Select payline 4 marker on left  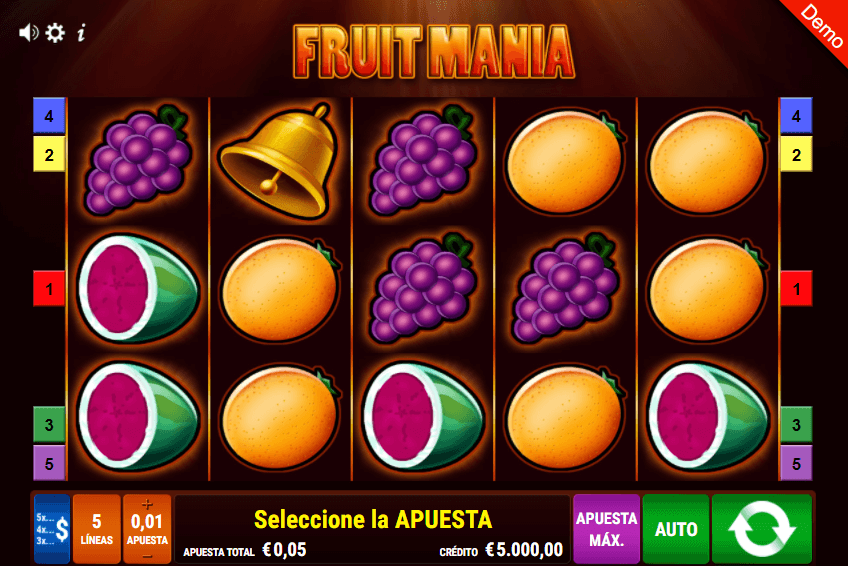(49, 116)
